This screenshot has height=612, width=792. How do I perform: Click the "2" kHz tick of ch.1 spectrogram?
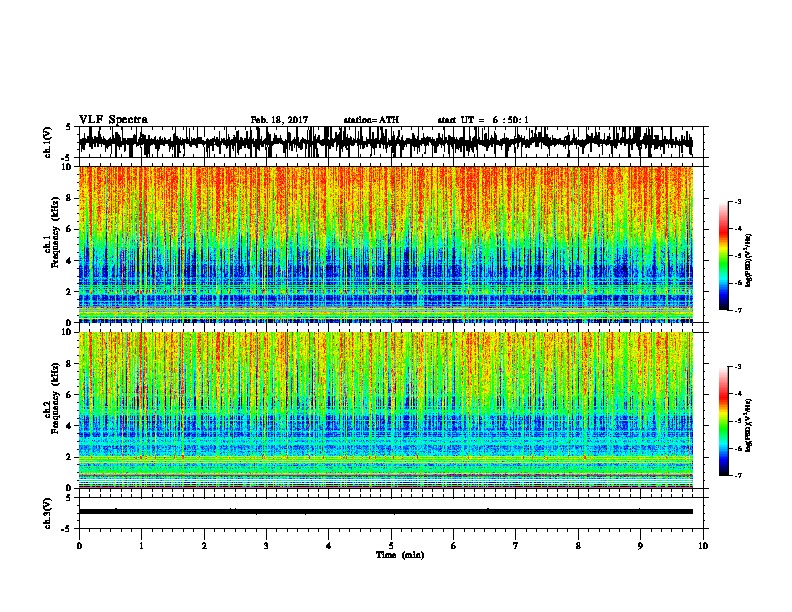[71, 291]
